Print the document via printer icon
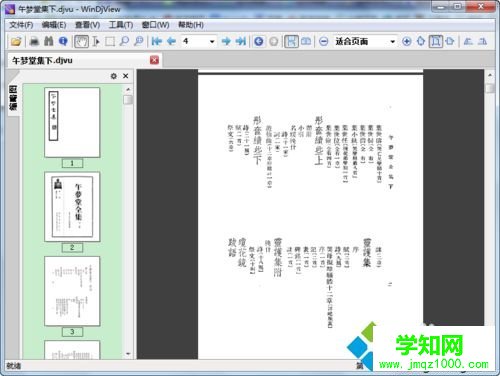 tap(34, 41)
